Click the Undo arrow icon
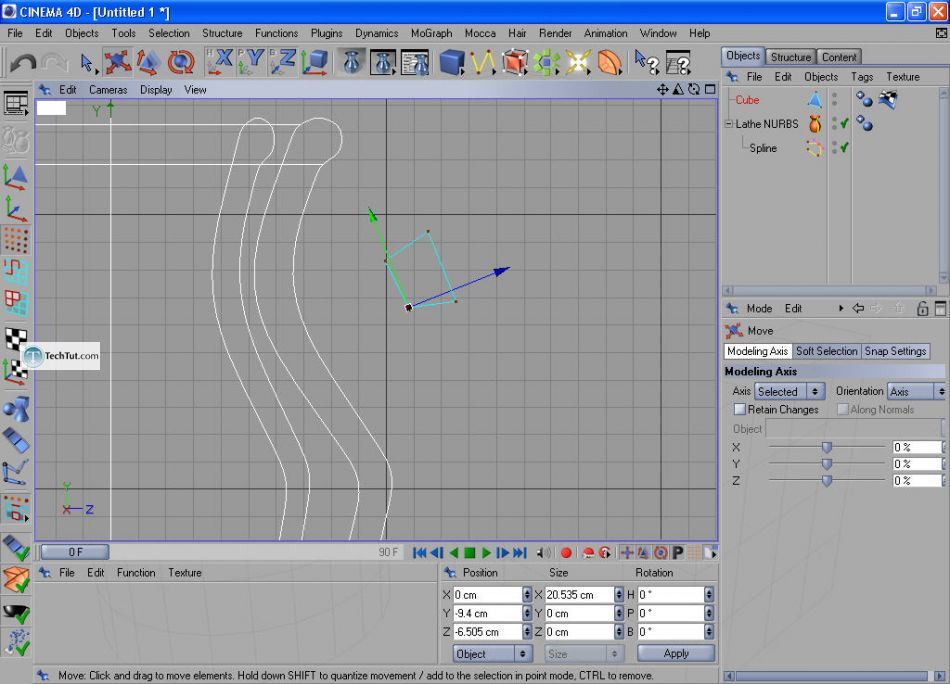Viewport: 950px width, 684px height. 23,63
